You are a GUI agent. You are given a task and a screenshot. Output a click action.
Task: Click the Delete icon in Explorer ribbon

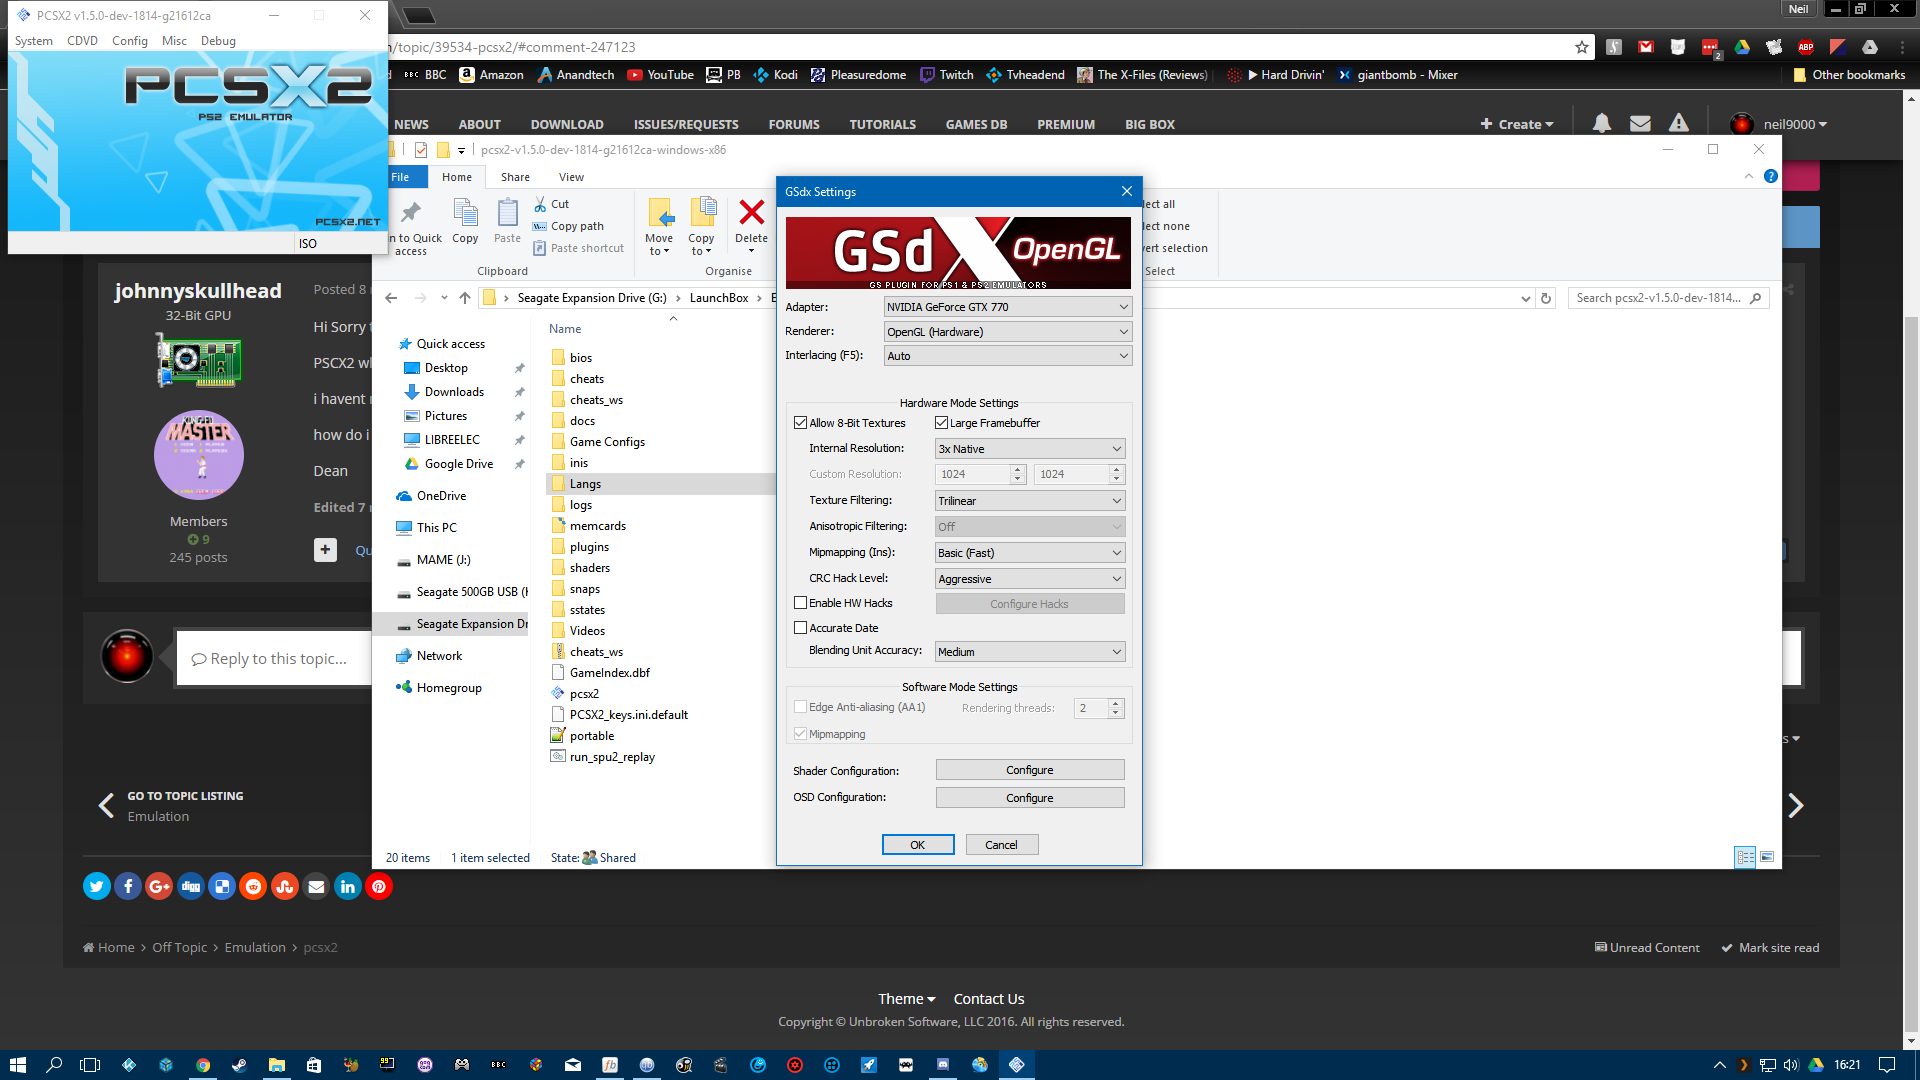(x=751, y=212)
